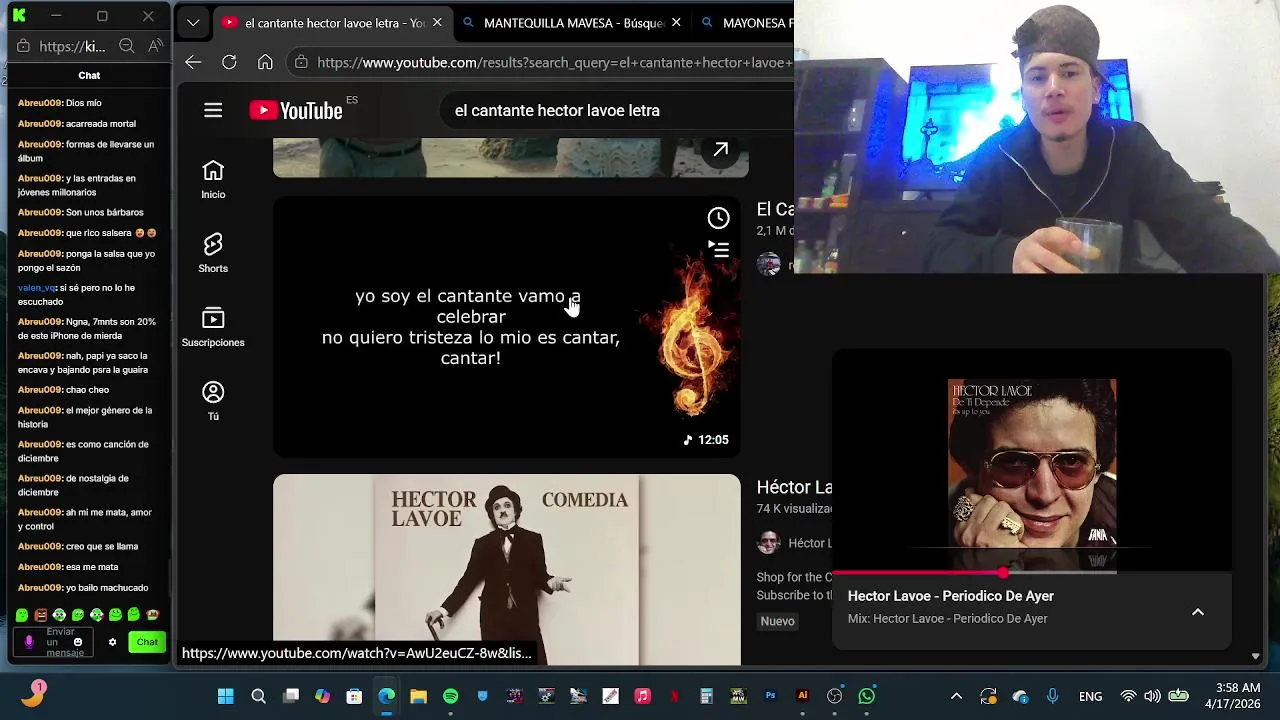Screen dimensions: 1280x720
Task: Open Kick chat settings gear
Action: [112, 642]
